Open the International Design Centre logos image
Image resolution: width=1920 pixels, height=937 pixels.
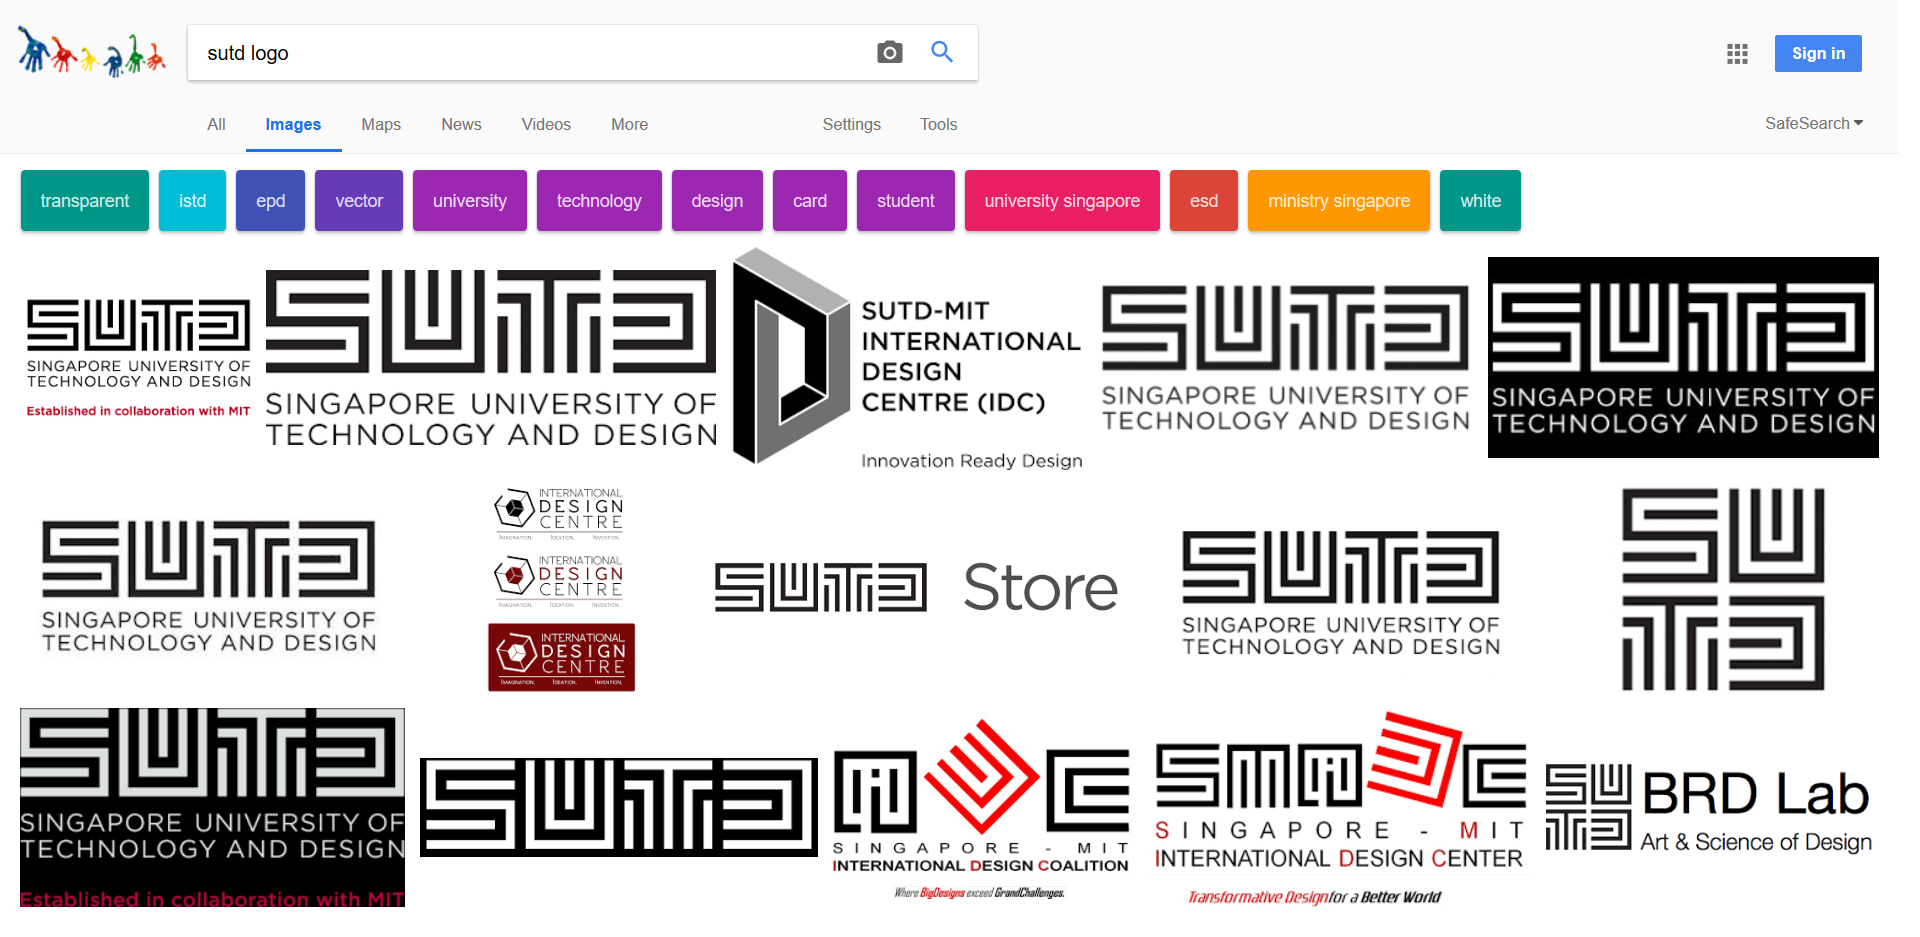[561, 590]
